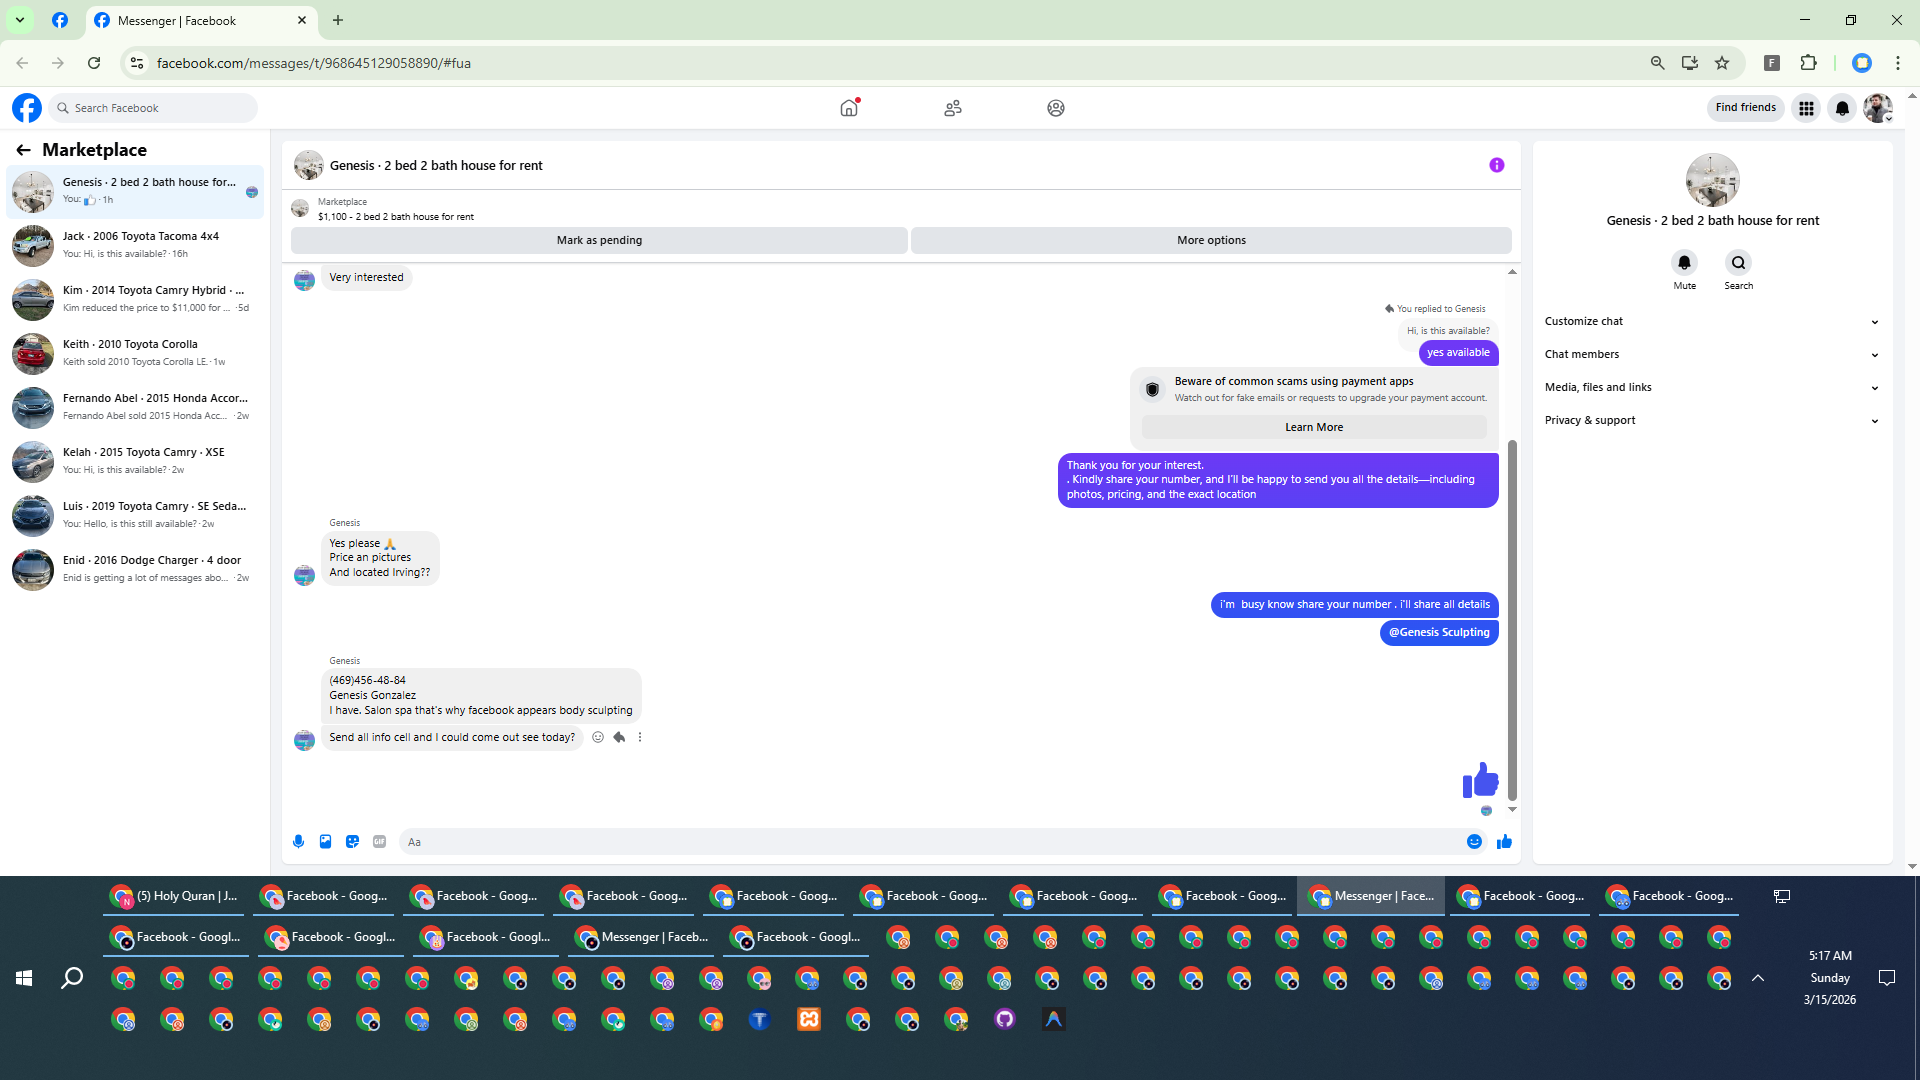
Task: Expand Chat members section
Action: click(1712, 355)
